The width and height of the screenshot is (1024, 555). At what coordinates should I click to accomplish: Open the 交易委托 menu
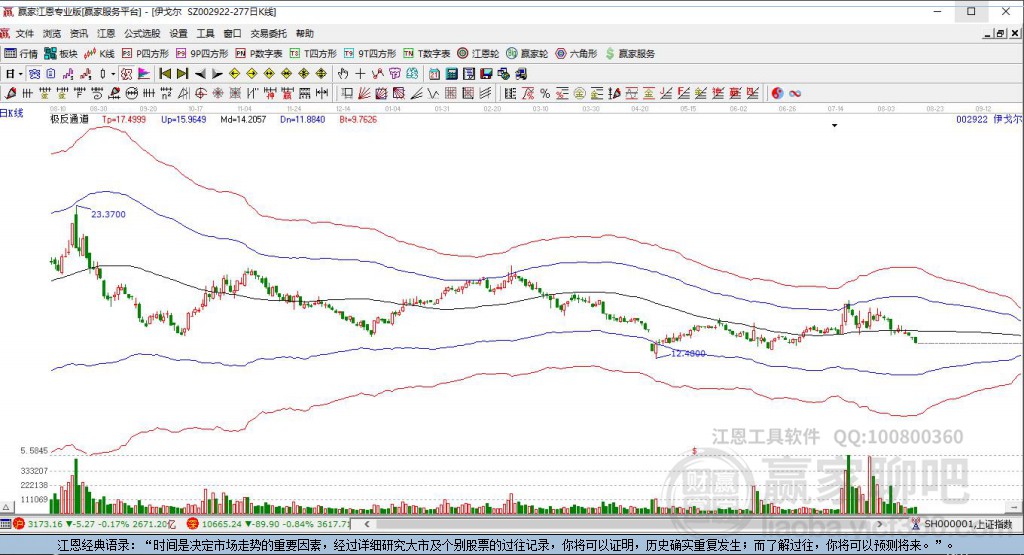point(268,33)
